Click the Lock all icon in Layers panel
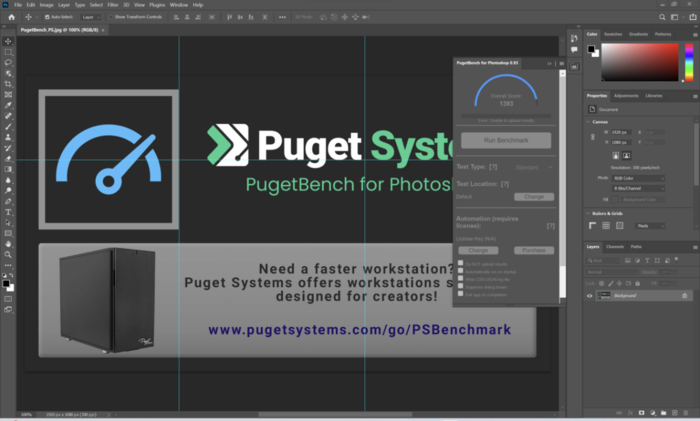This screenshot has height=421, width=700. pos(638,283)
